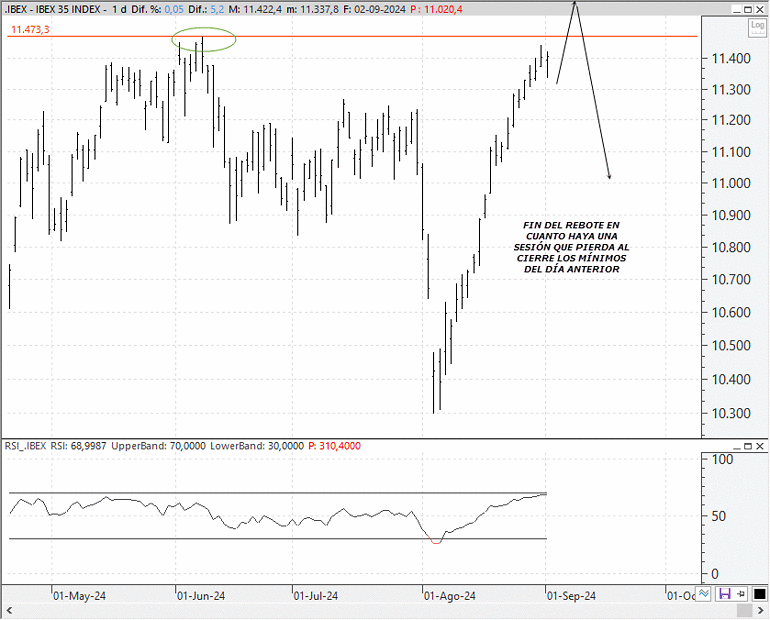
Task: Minimize the RSI indicator pane
Action: click(x=736, y=446)
